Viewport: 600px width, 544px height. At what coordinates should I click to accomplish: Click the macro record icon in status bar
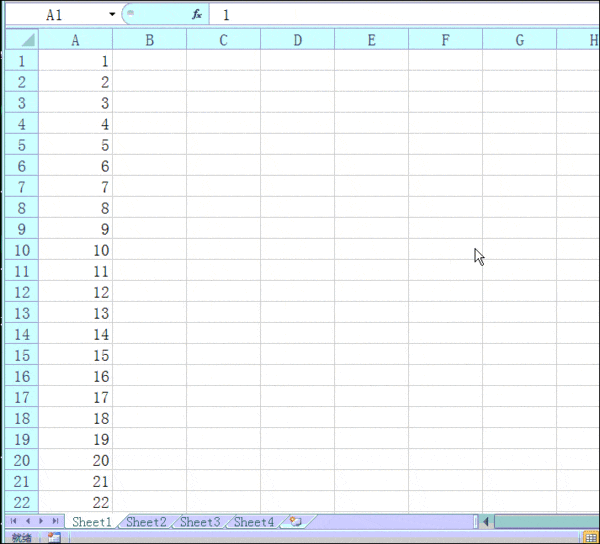pos(54,537)
